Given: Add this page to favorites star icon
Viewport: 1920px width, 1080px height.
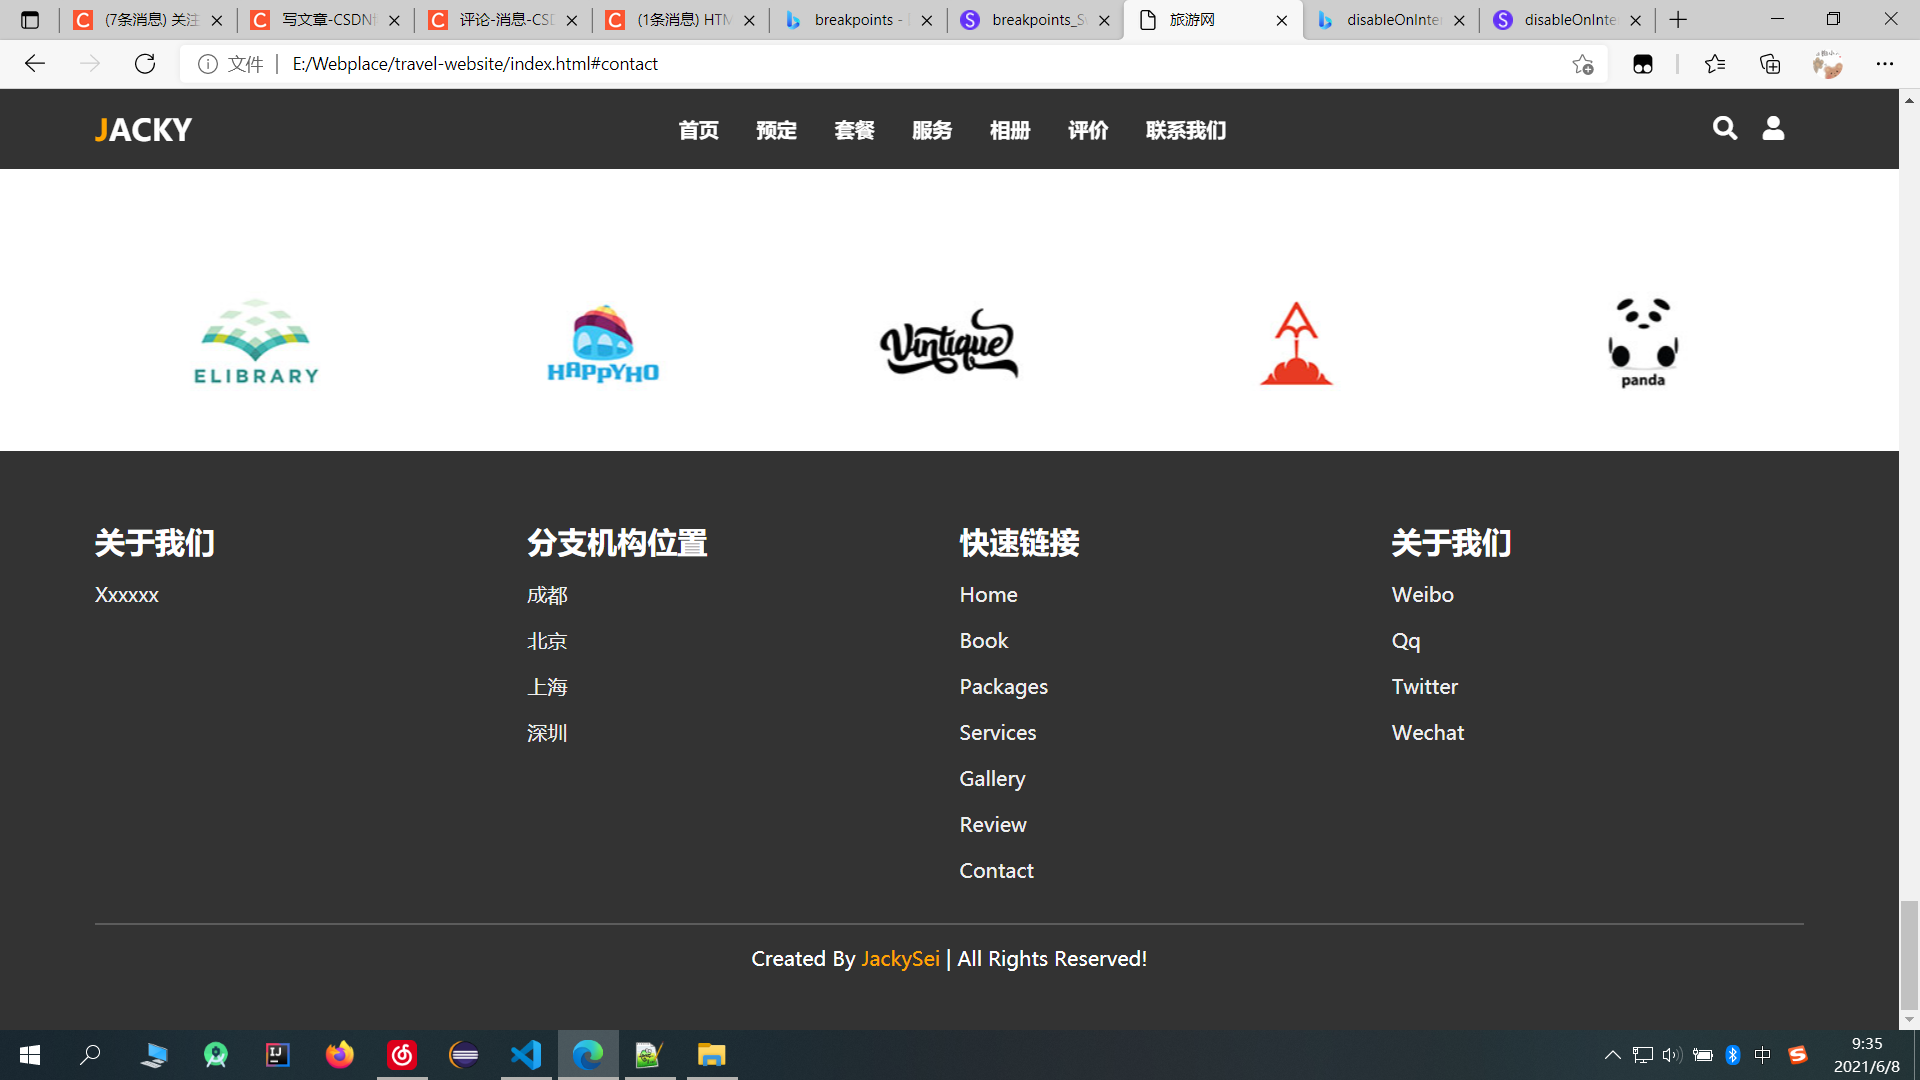Looking at the screenshot, I should pyautogui.click(x=1582, y=64).
